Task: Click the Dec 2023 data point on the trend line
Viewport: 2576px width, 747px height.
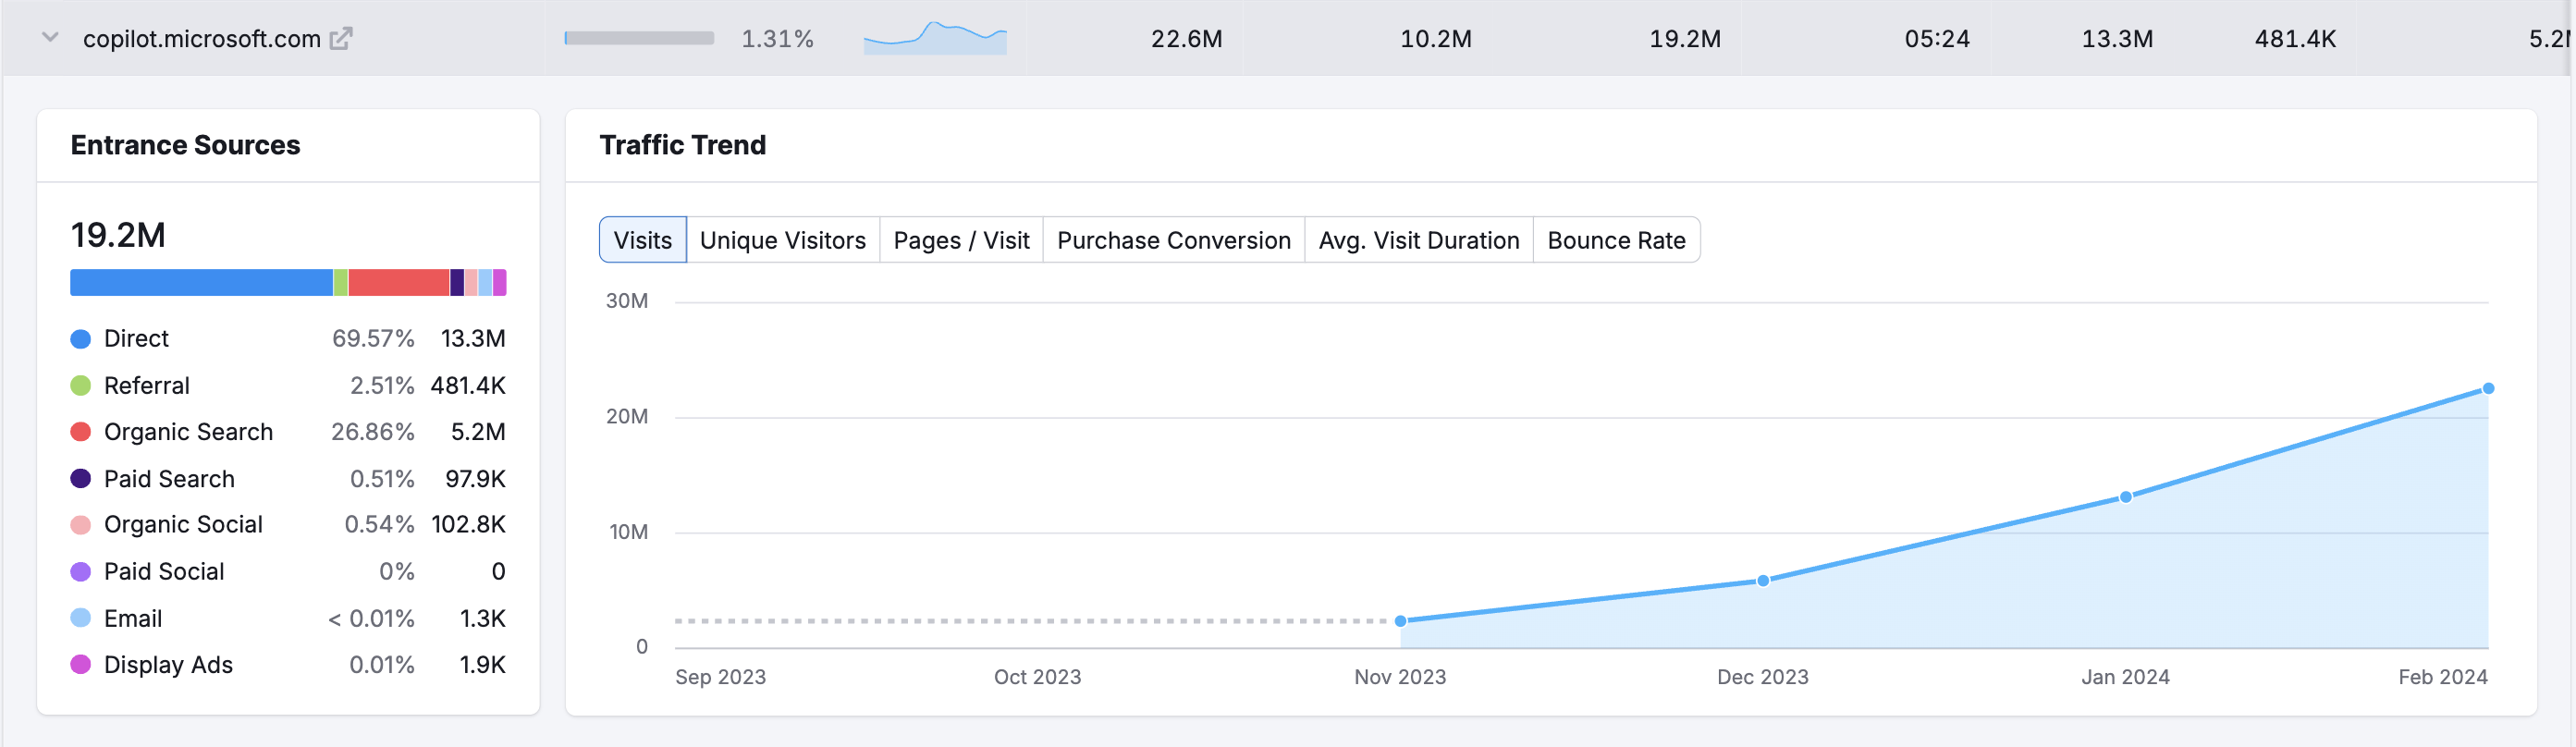Action: coord(1762,581)
